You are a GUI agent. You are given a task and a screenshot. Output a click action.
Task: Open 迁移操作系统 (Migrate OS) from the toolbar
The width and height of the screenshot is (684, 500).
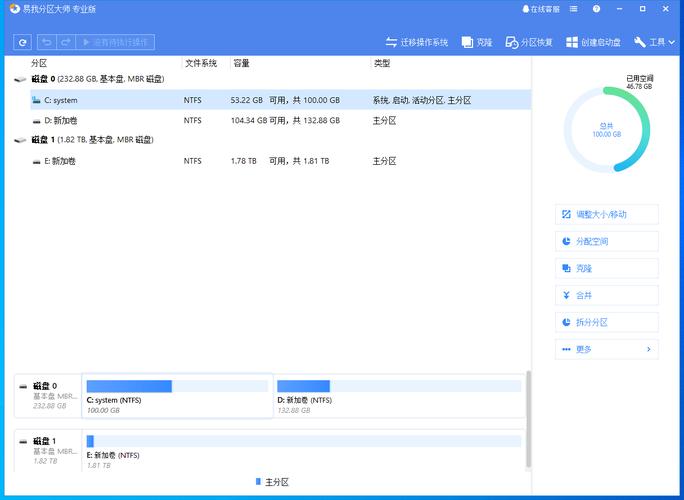tap(417, 42)
